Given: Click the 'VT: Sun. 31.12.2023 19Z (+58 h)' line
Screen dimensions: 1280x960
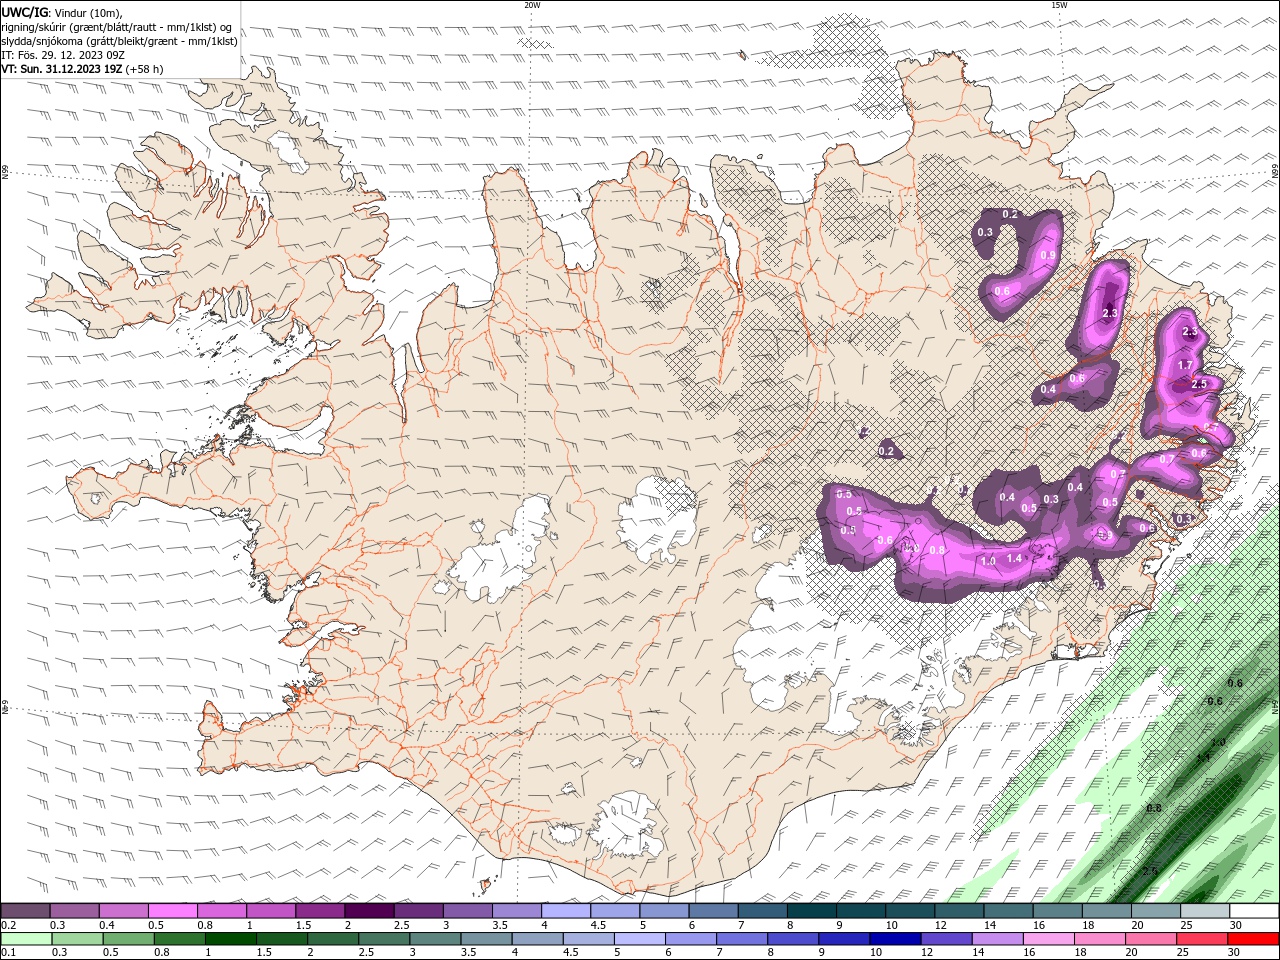Looking at the screenshot, I should point(82,69).
